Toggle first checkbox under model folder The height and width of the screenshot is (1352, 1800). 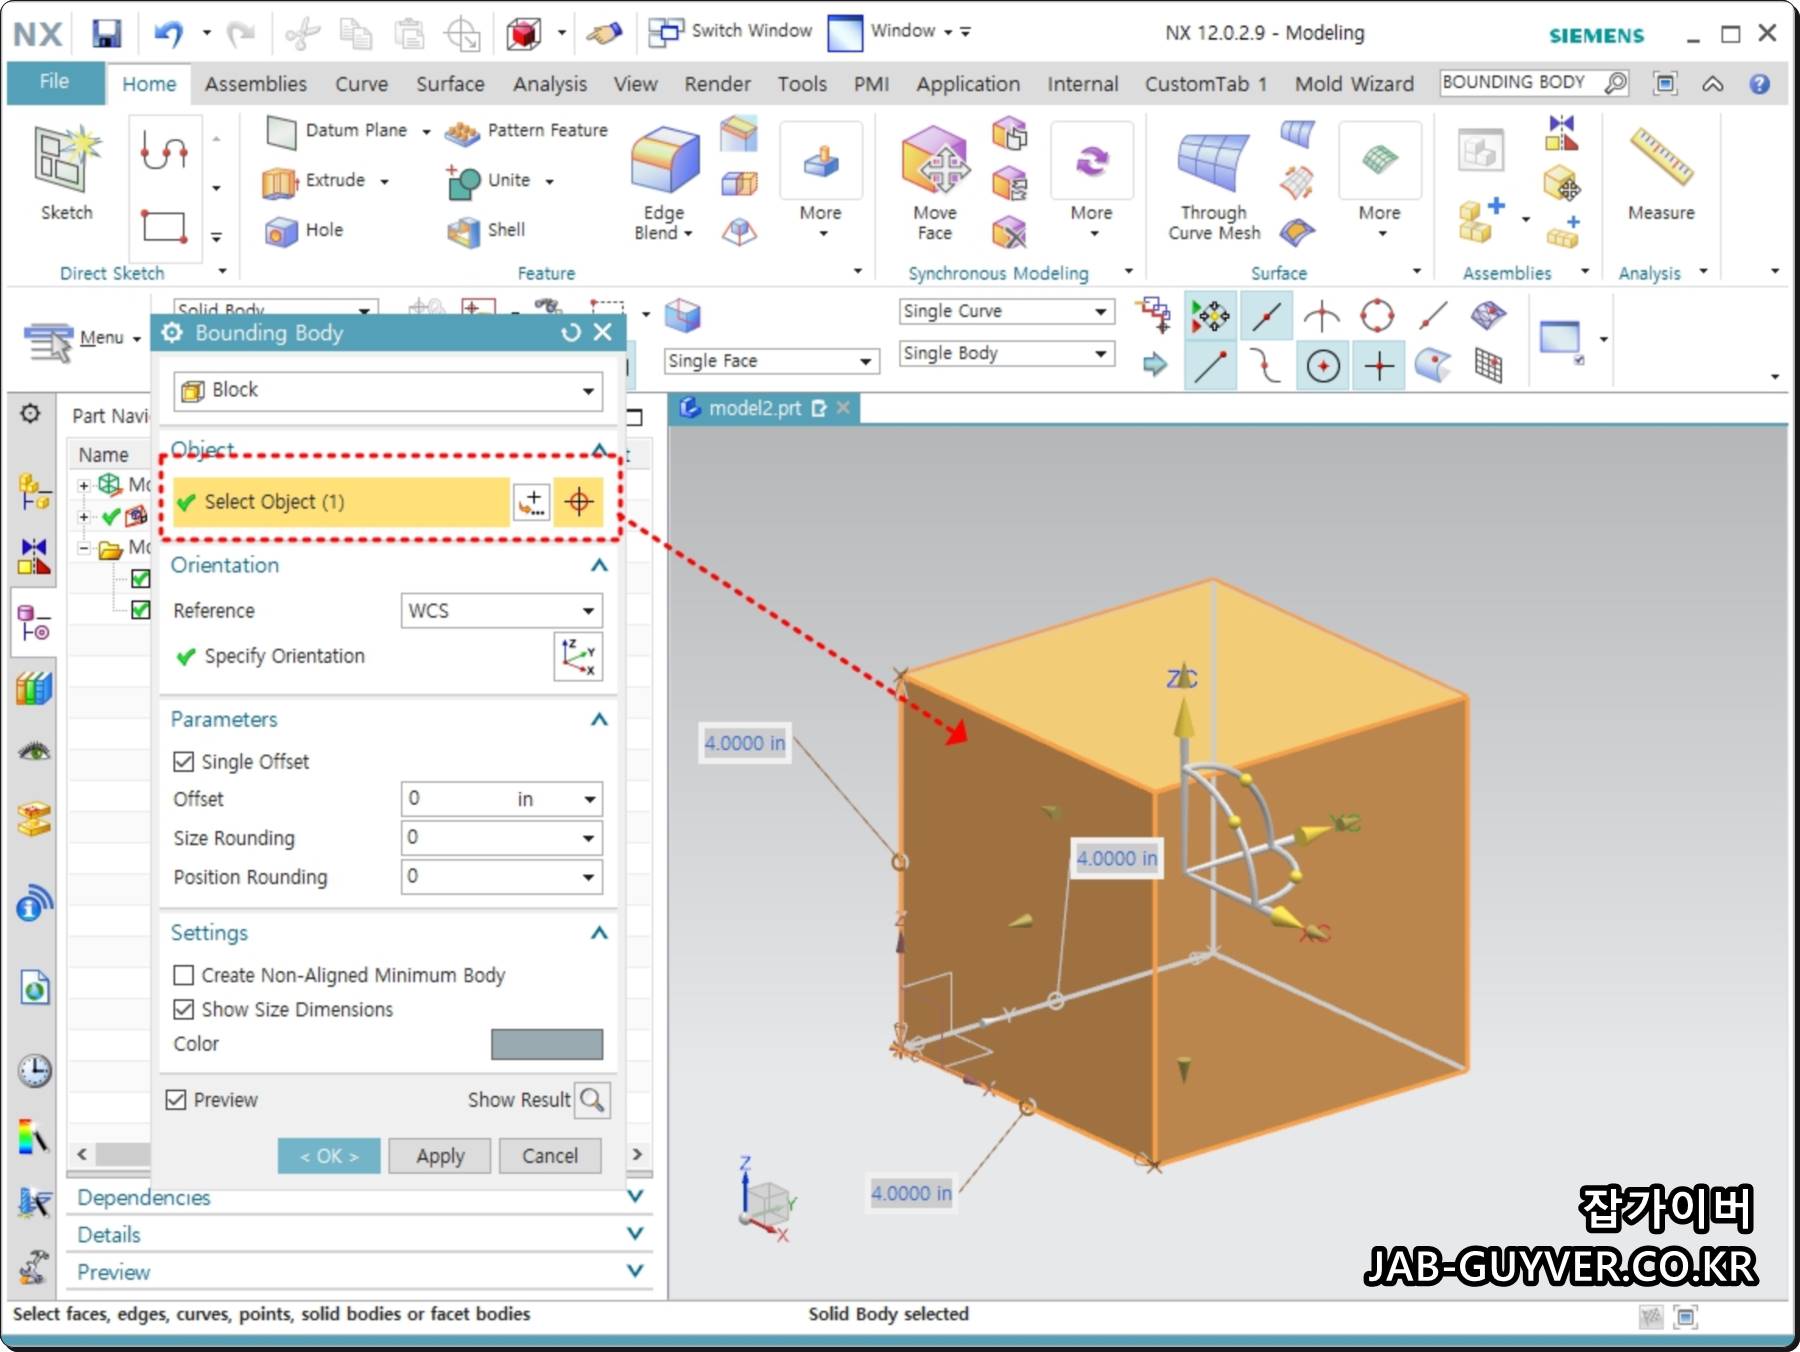[x=141, y=578]
